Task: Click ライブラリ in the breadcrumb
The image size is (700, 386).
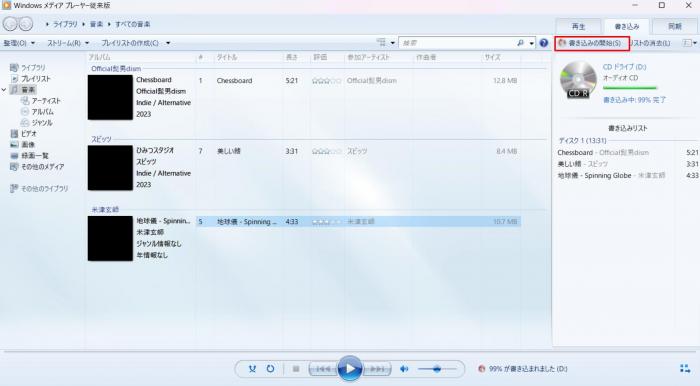Action: [65, 24]
